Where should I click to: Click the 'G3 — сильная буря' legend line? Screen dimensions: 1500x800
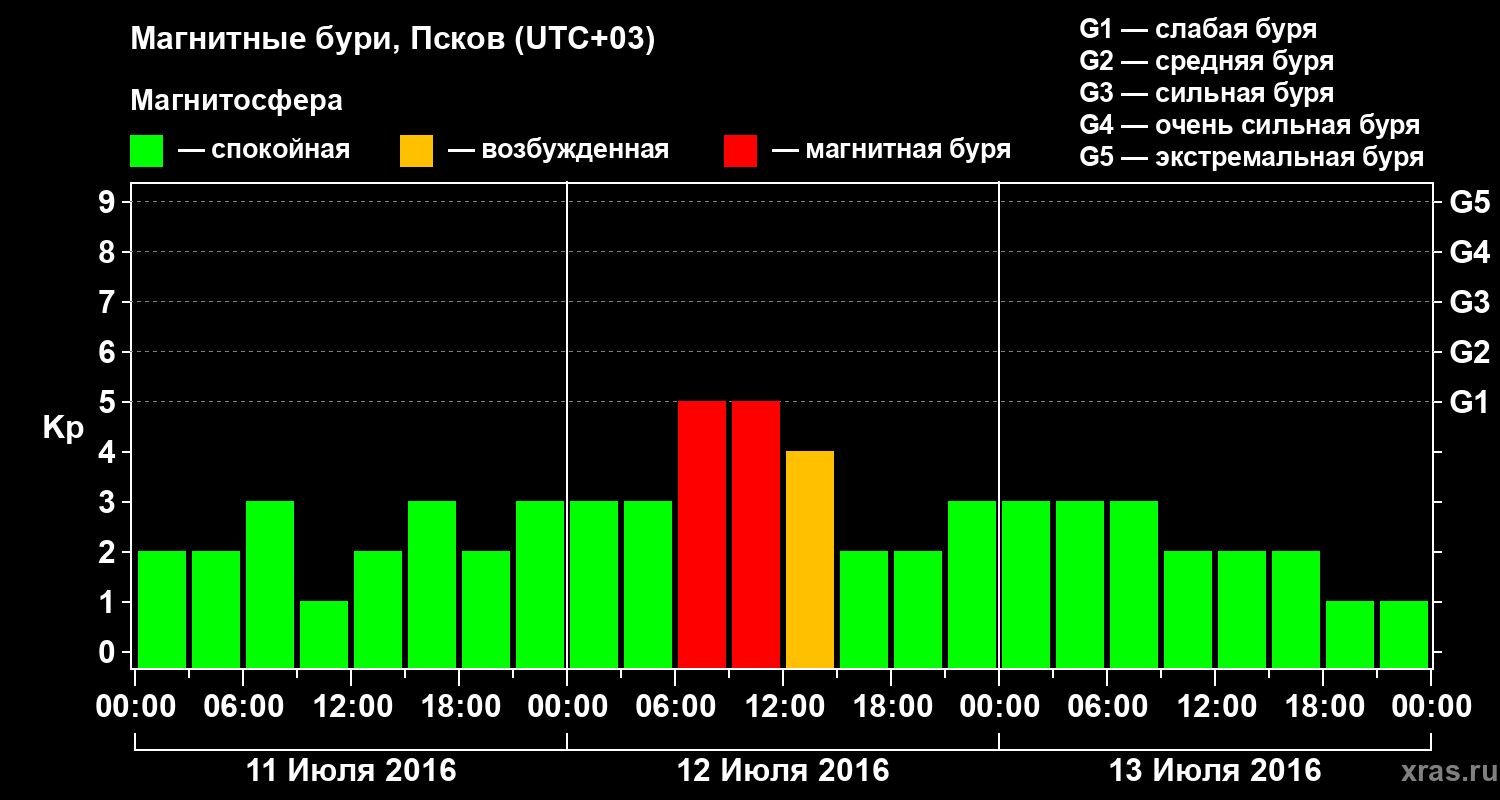(x=1206, y=93)
